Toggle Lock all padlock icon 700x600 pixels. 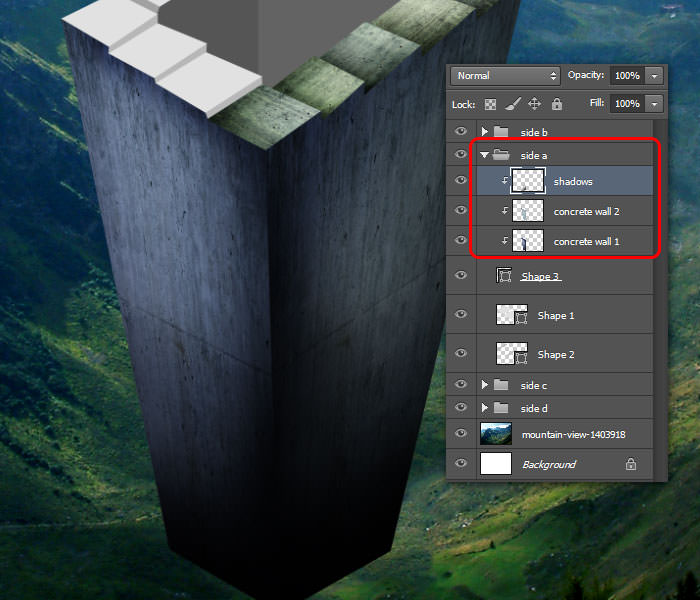(x=557, y=104)
